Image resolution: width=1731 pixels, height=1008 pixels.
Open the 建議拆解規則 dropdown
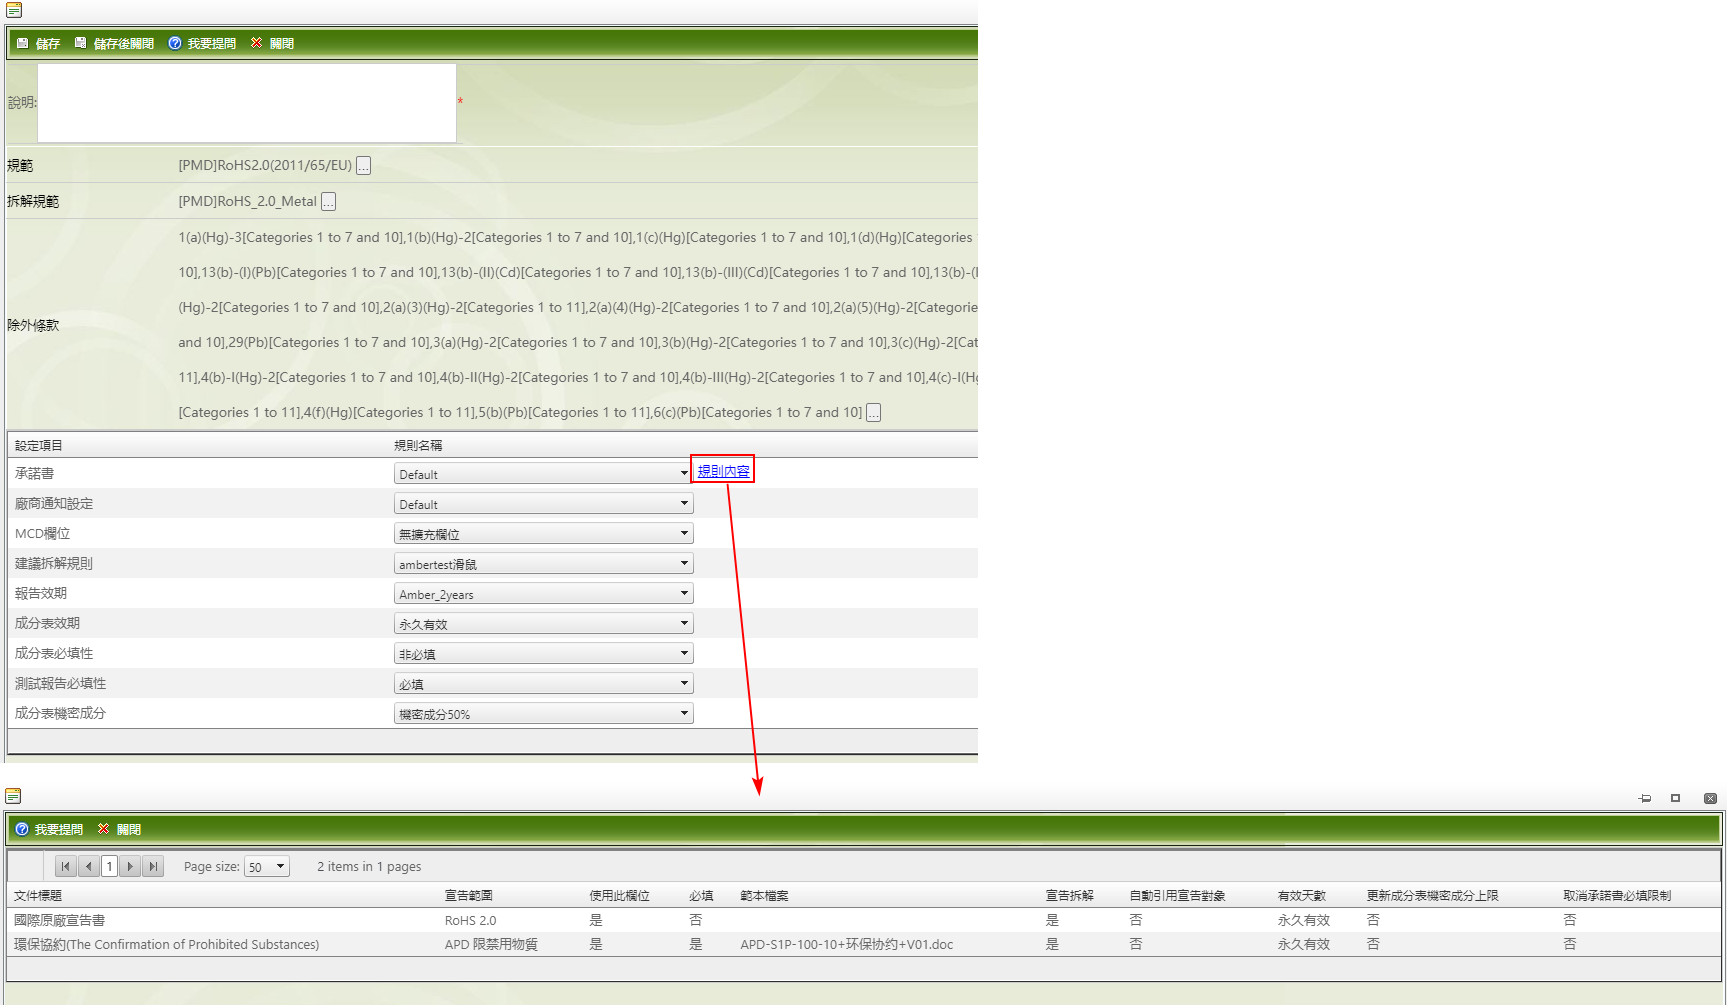point(543,564)
